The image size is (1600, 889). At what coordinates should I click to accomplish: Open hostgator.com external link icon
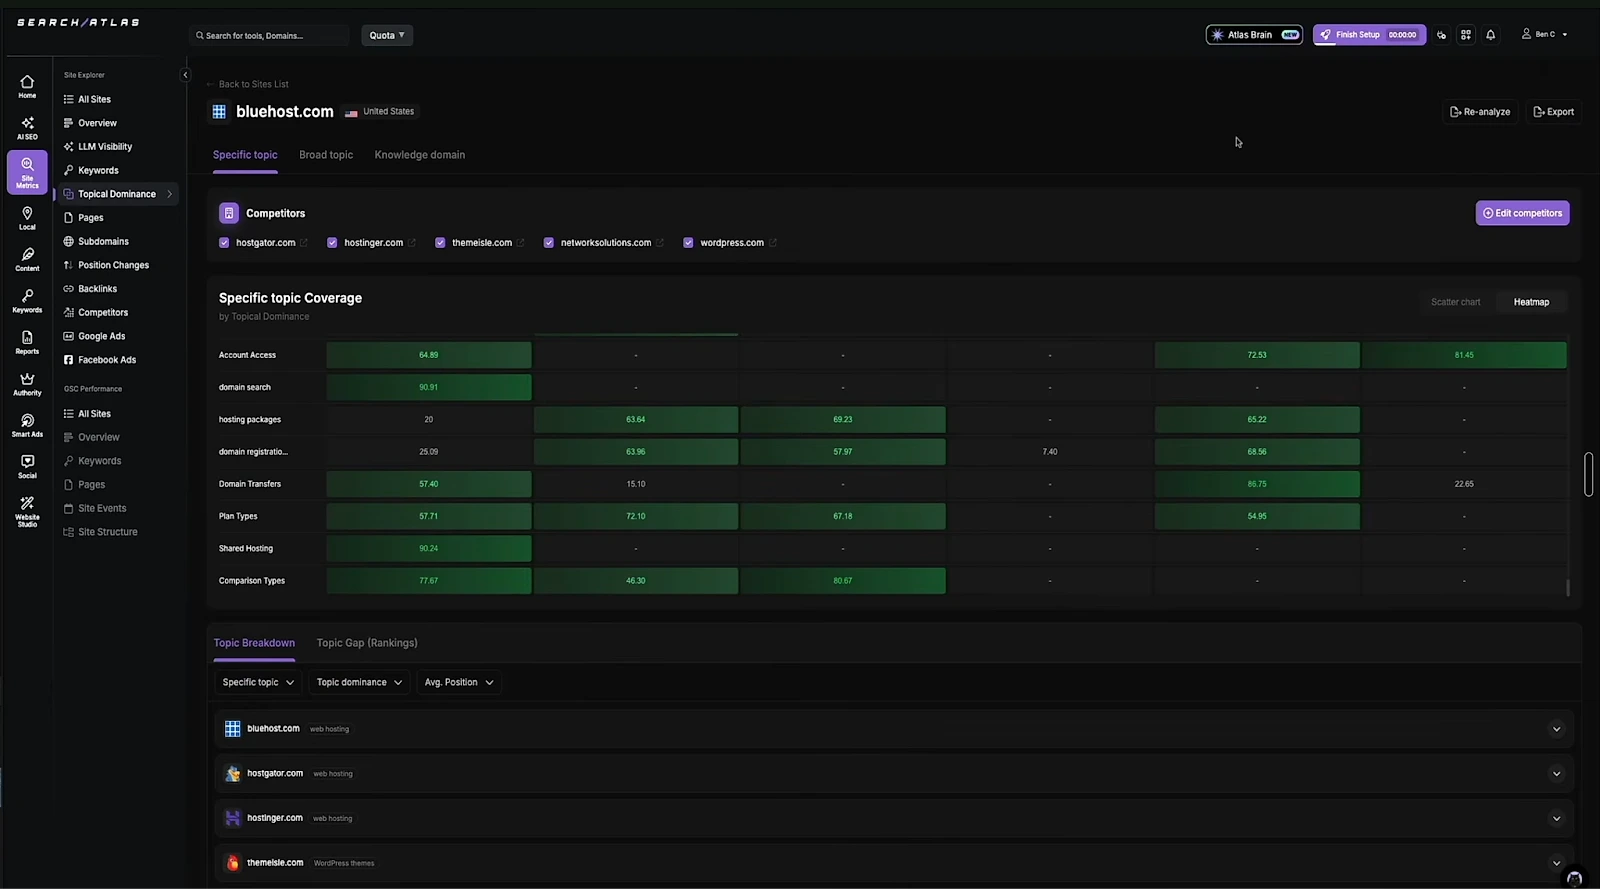[304, 243]
